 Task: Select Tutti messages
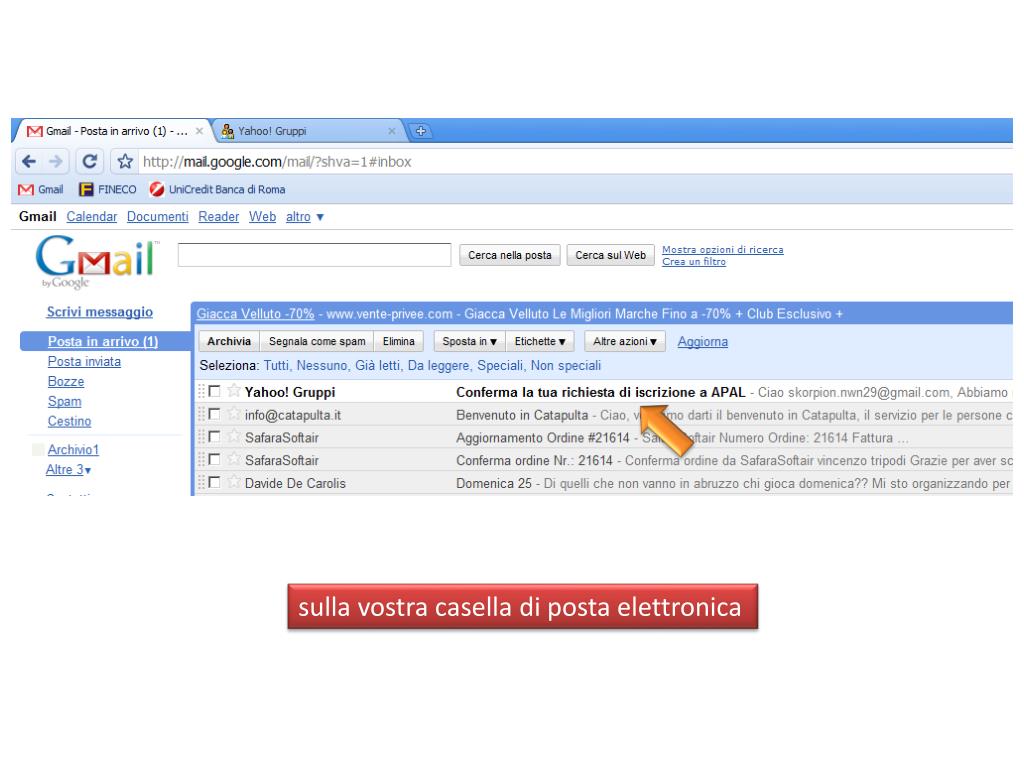click(277, 366)
